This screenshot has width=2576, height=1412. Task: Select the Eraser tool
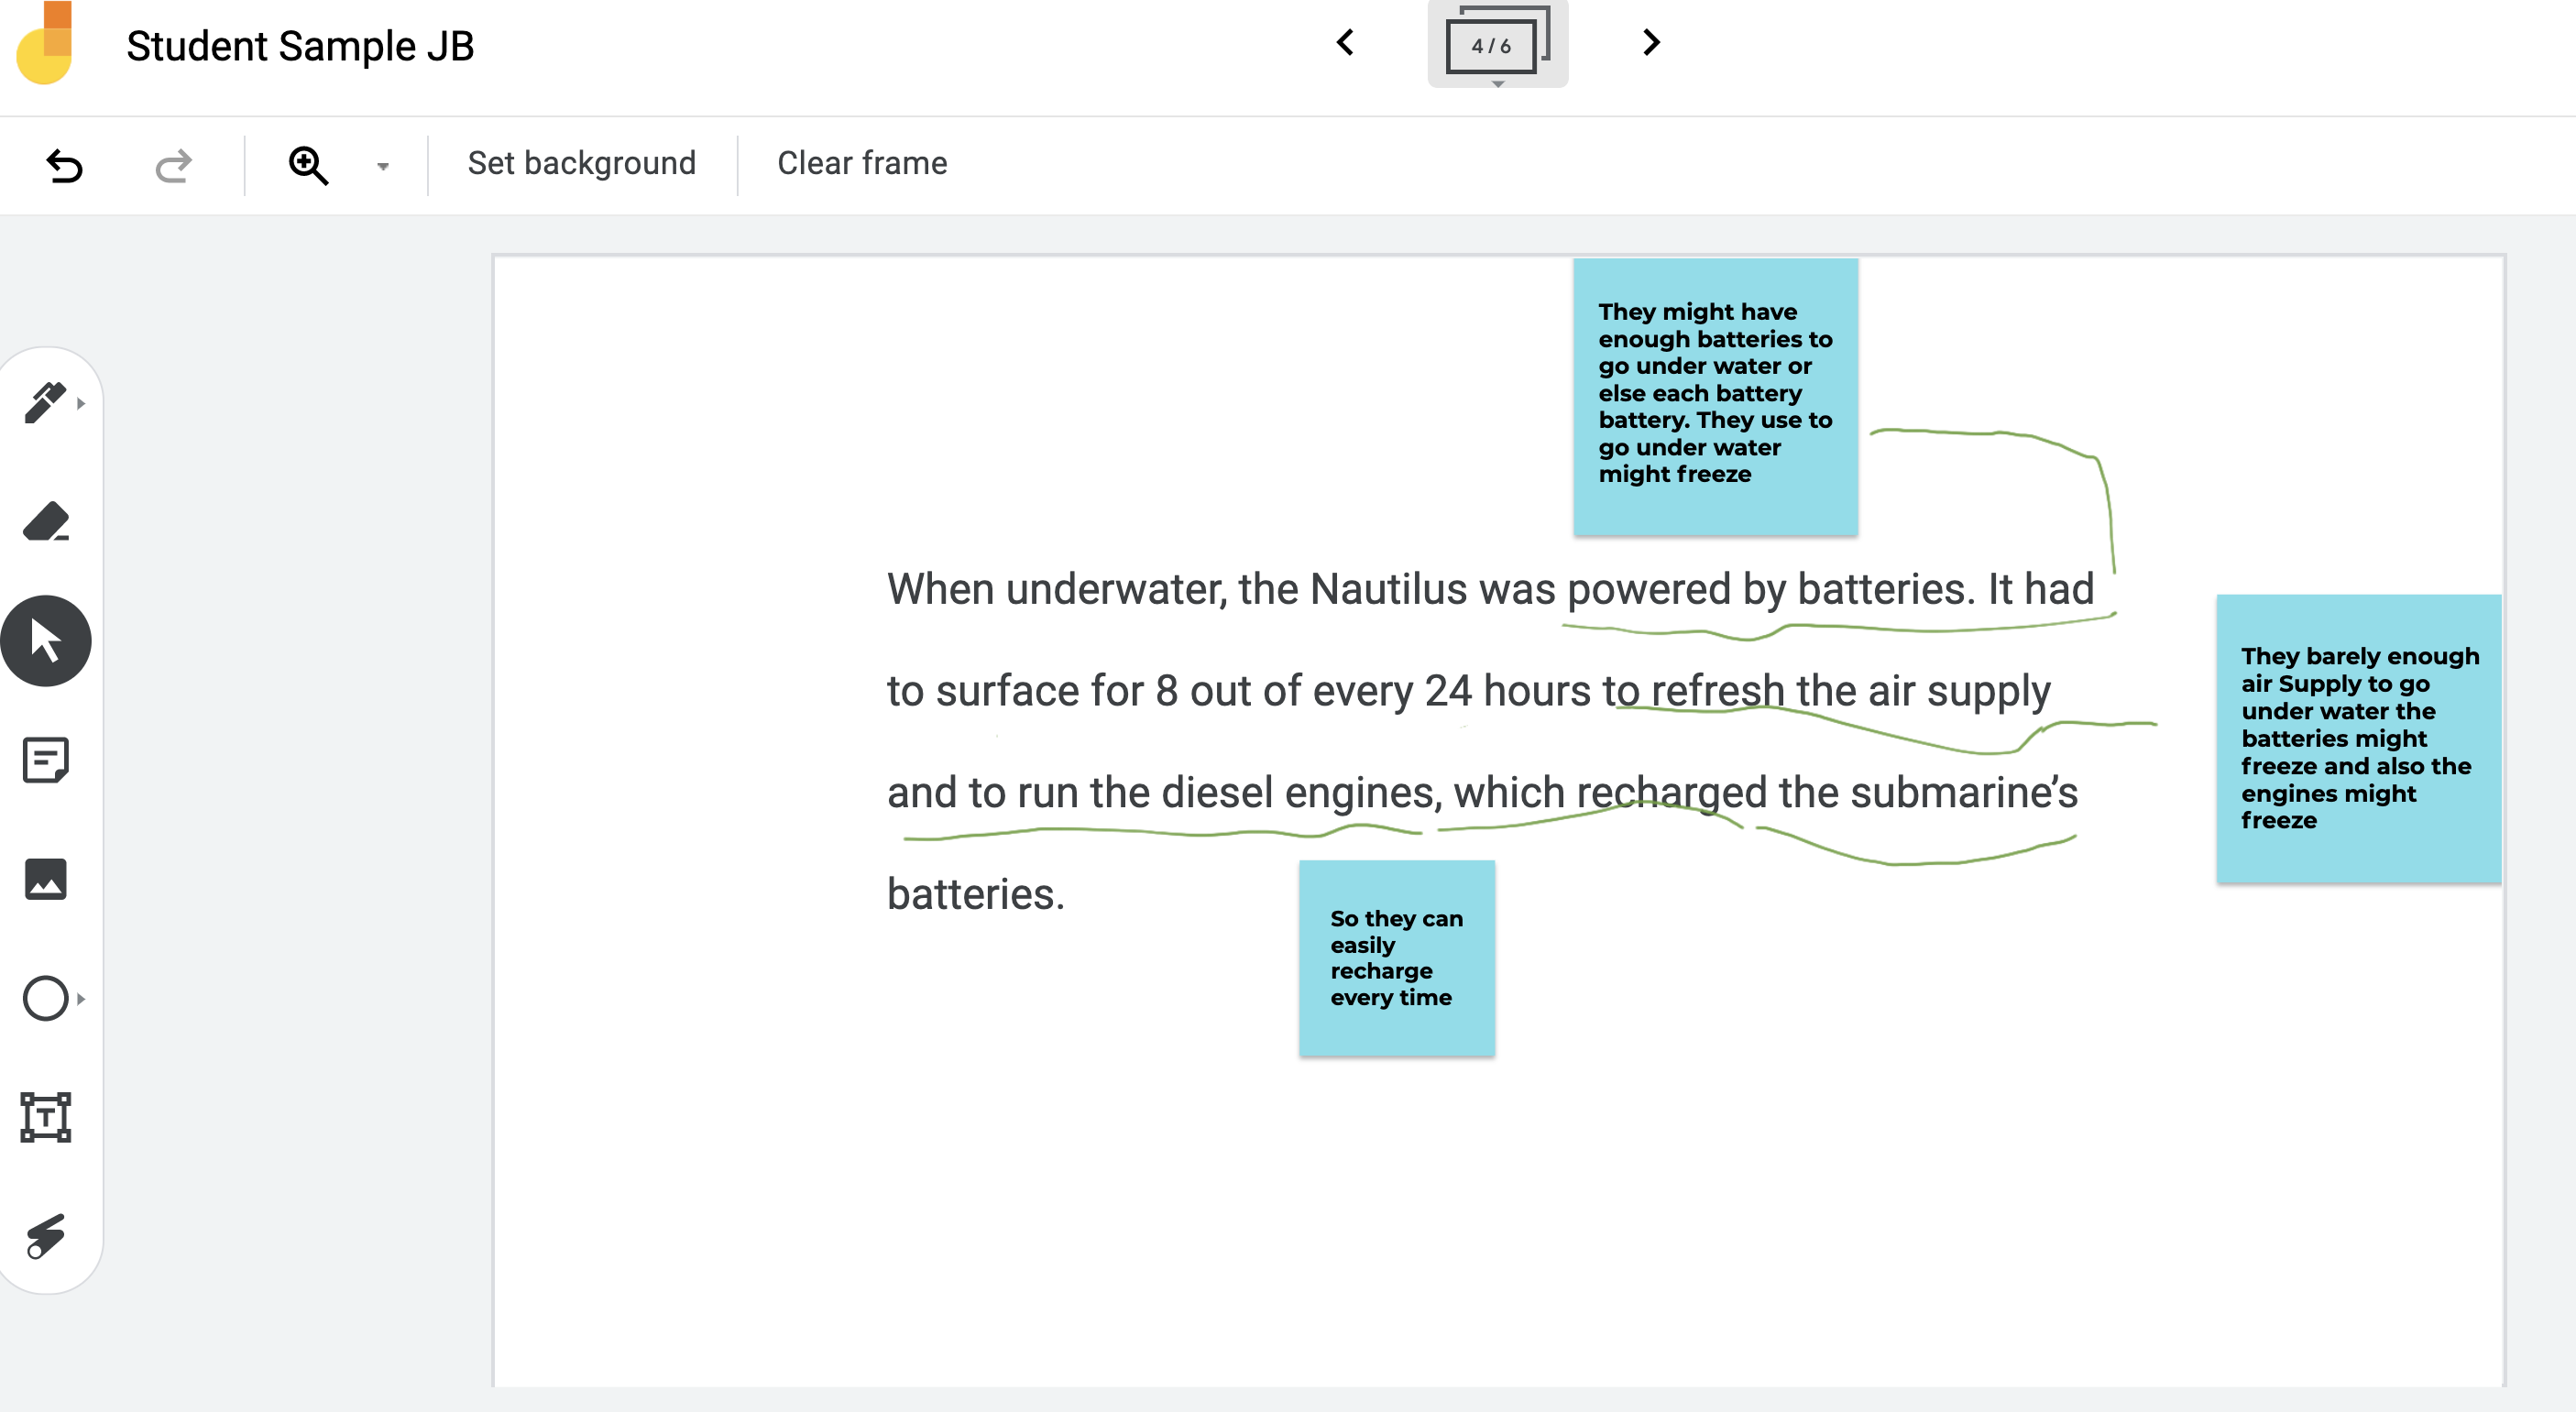pos(45,522)
